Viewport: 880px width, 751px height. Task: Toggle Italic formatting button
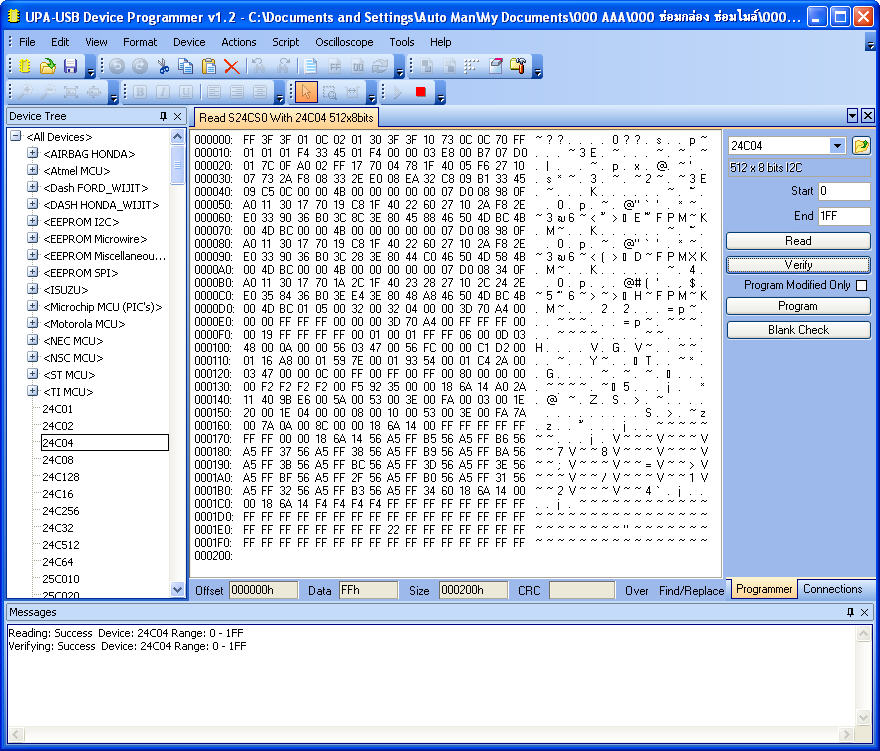pos(163,92)
